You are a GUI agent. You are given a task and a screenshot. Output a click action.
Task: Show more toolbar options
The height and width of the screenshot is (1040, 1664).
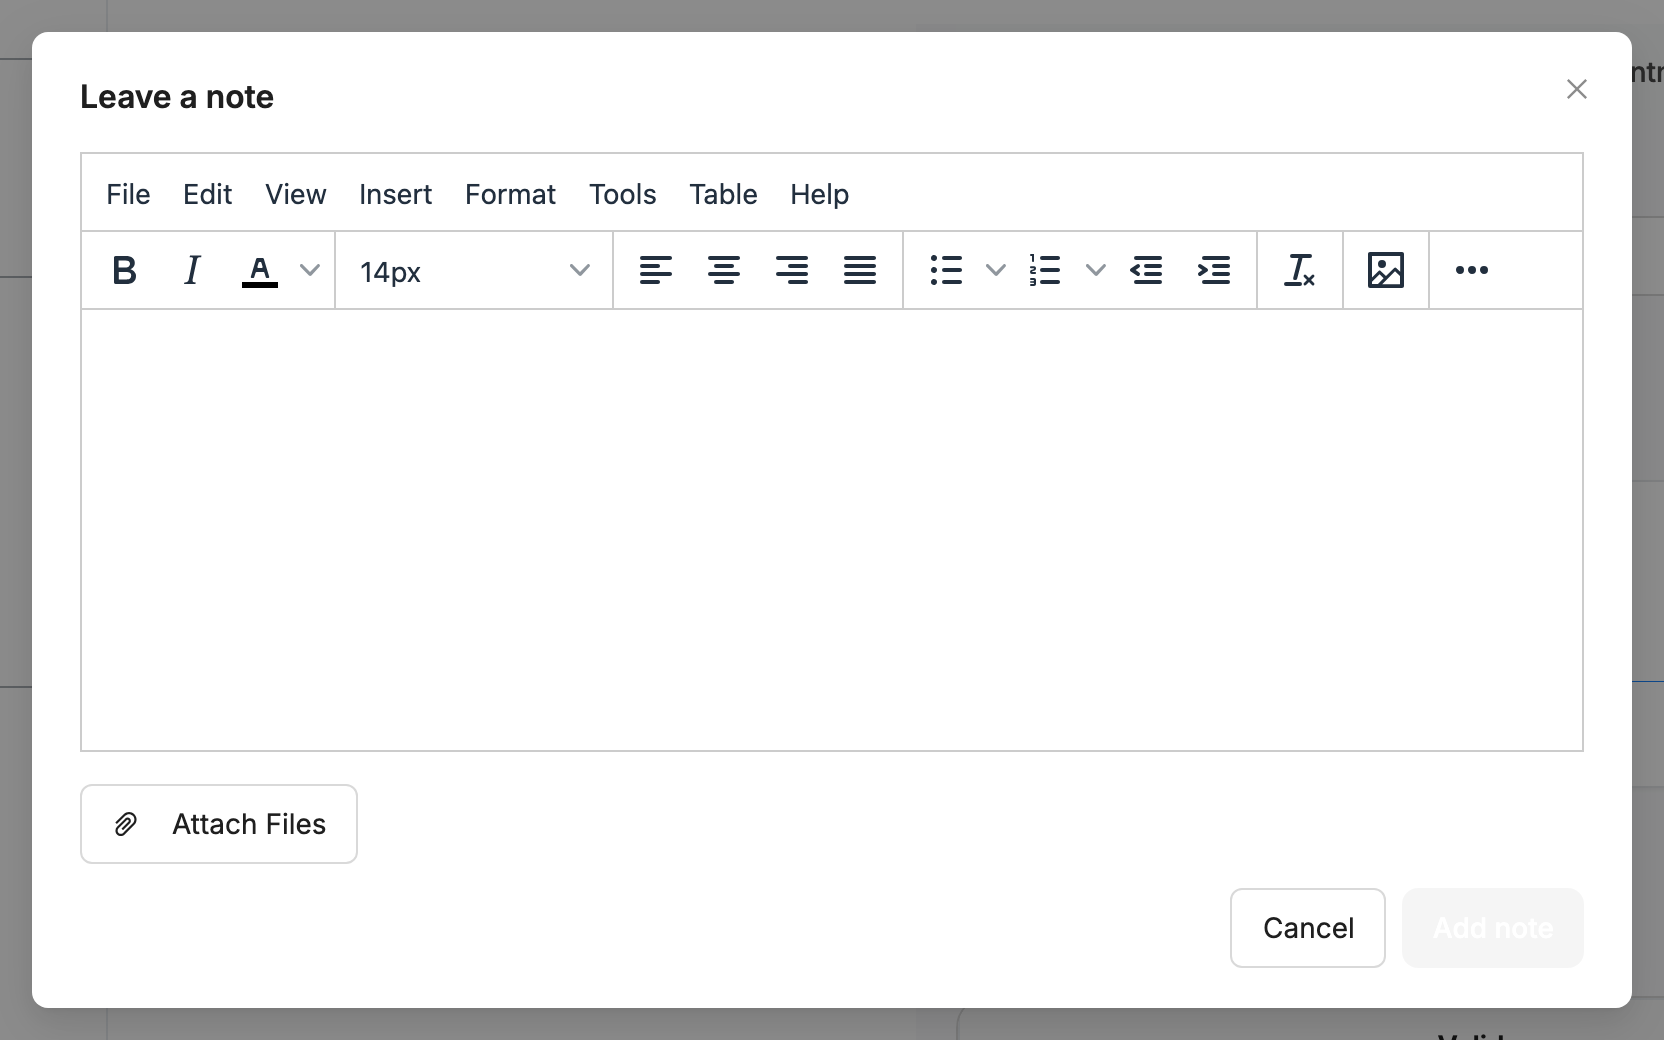pos(1472,270)
